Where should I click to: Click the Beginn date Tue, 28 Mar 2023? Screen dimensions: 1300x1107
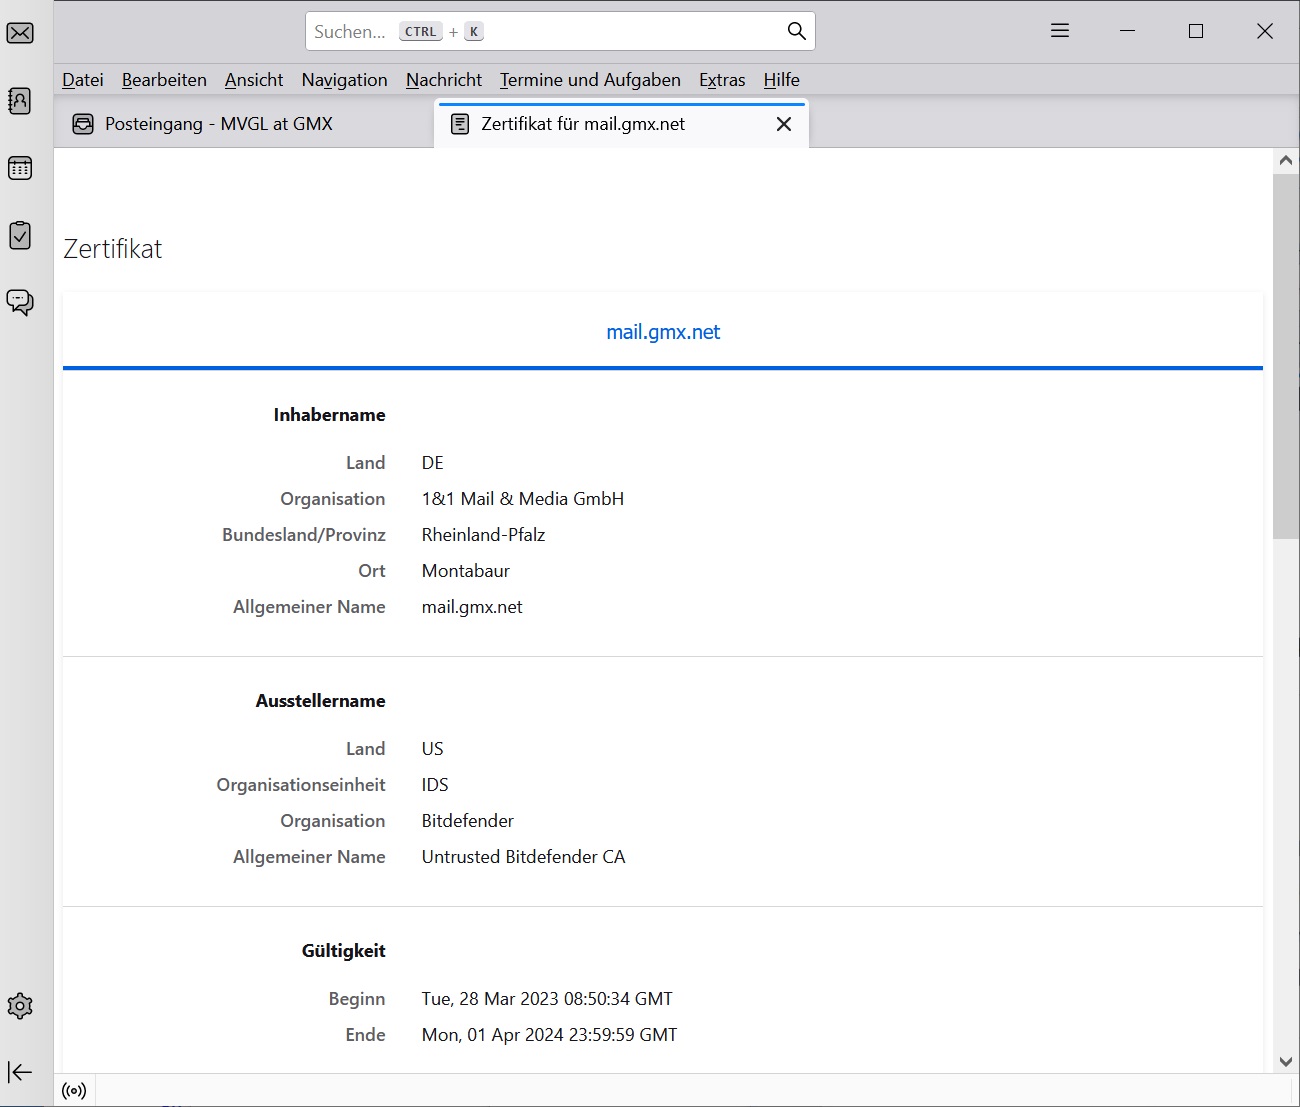pos(547,999)
